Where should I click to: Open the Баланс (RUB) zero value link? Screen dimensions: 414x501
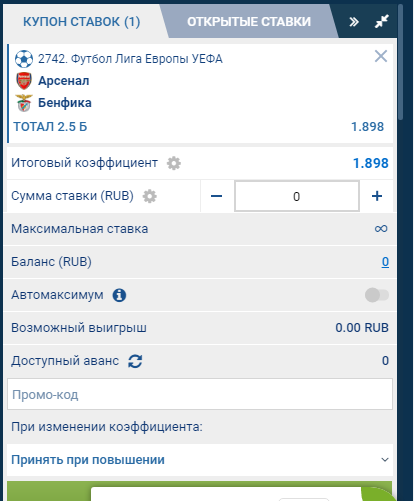click(x=385, y=262)
